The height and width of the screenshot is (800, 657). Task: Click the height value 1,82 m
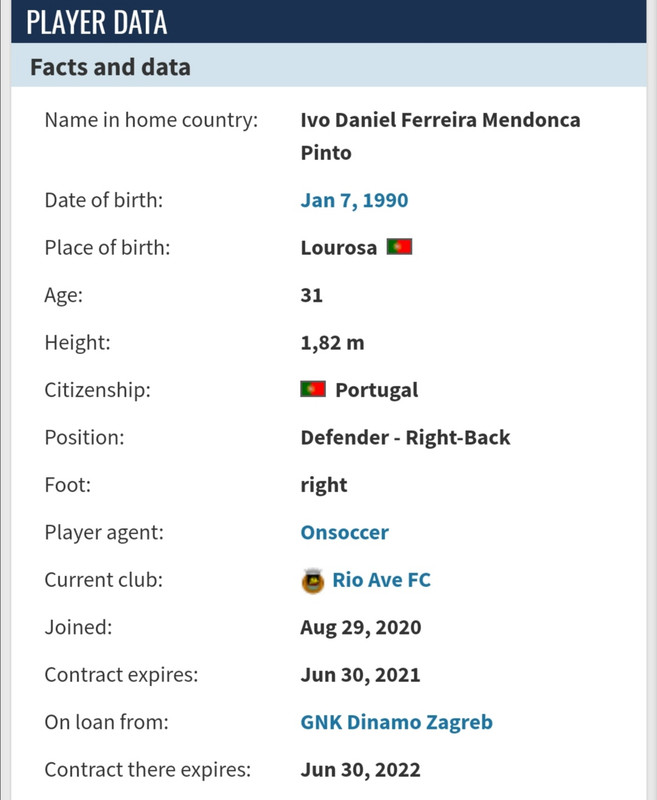tap(332, 342)
